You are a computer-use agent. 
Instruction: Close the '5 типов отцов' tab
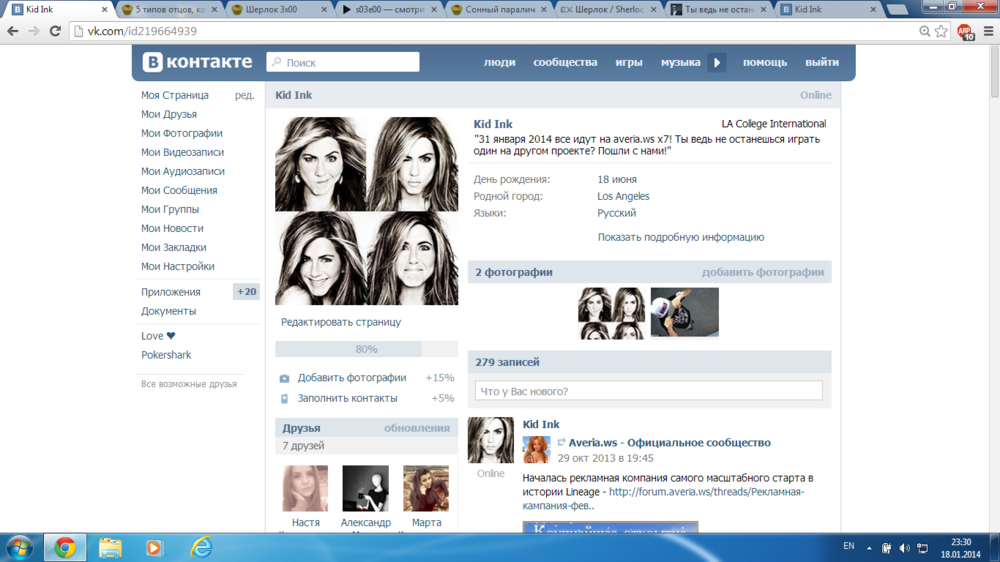point(214,10)
